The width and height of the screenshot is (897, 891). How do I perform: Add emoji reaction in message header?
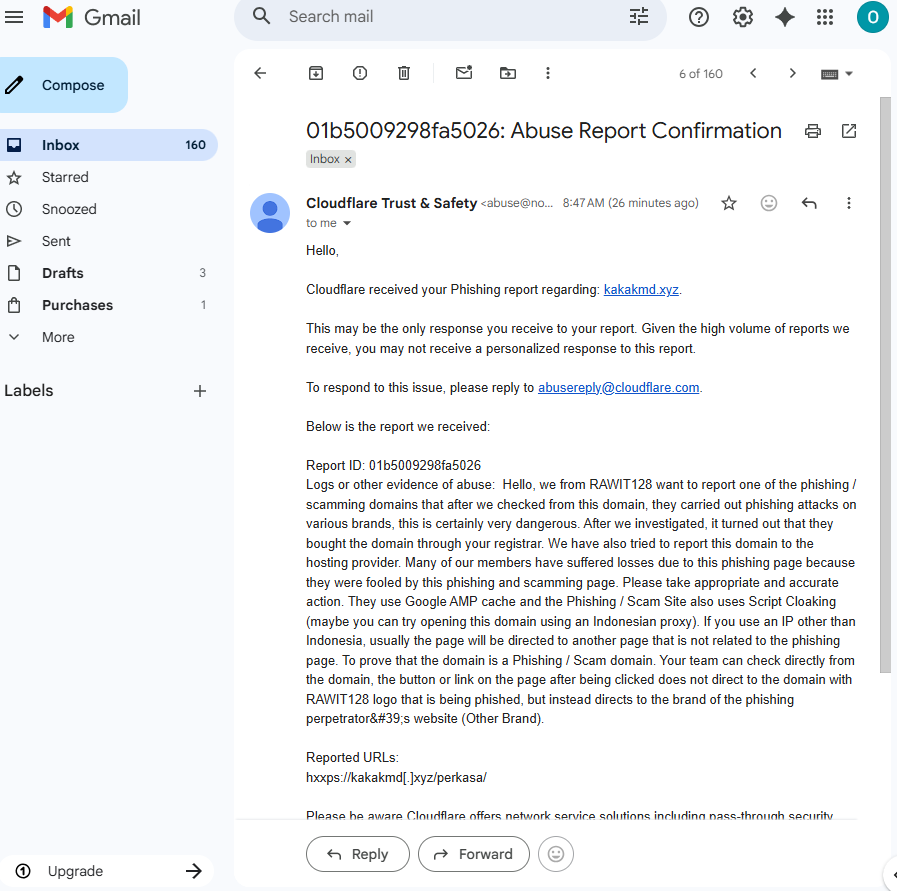769,203
